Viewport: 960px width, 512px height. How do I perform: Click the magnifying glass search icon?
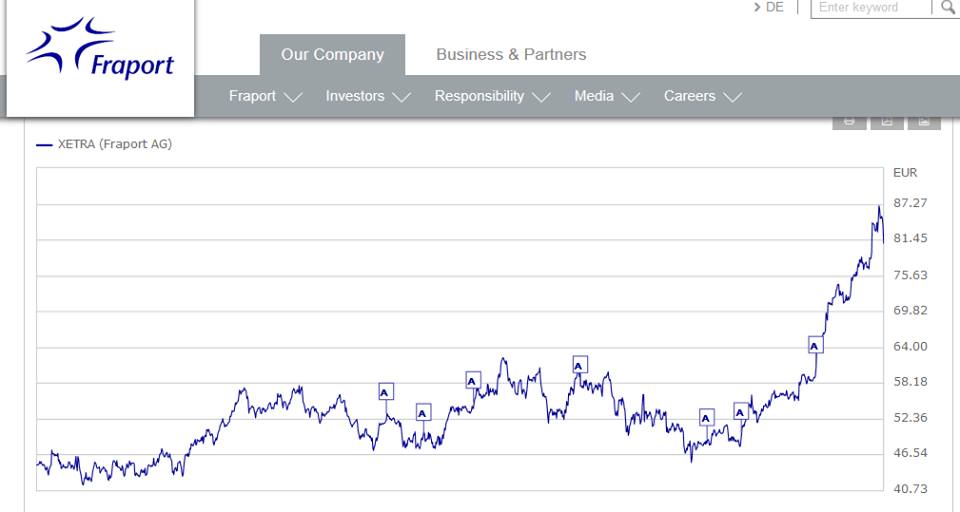tap(947, 8)
